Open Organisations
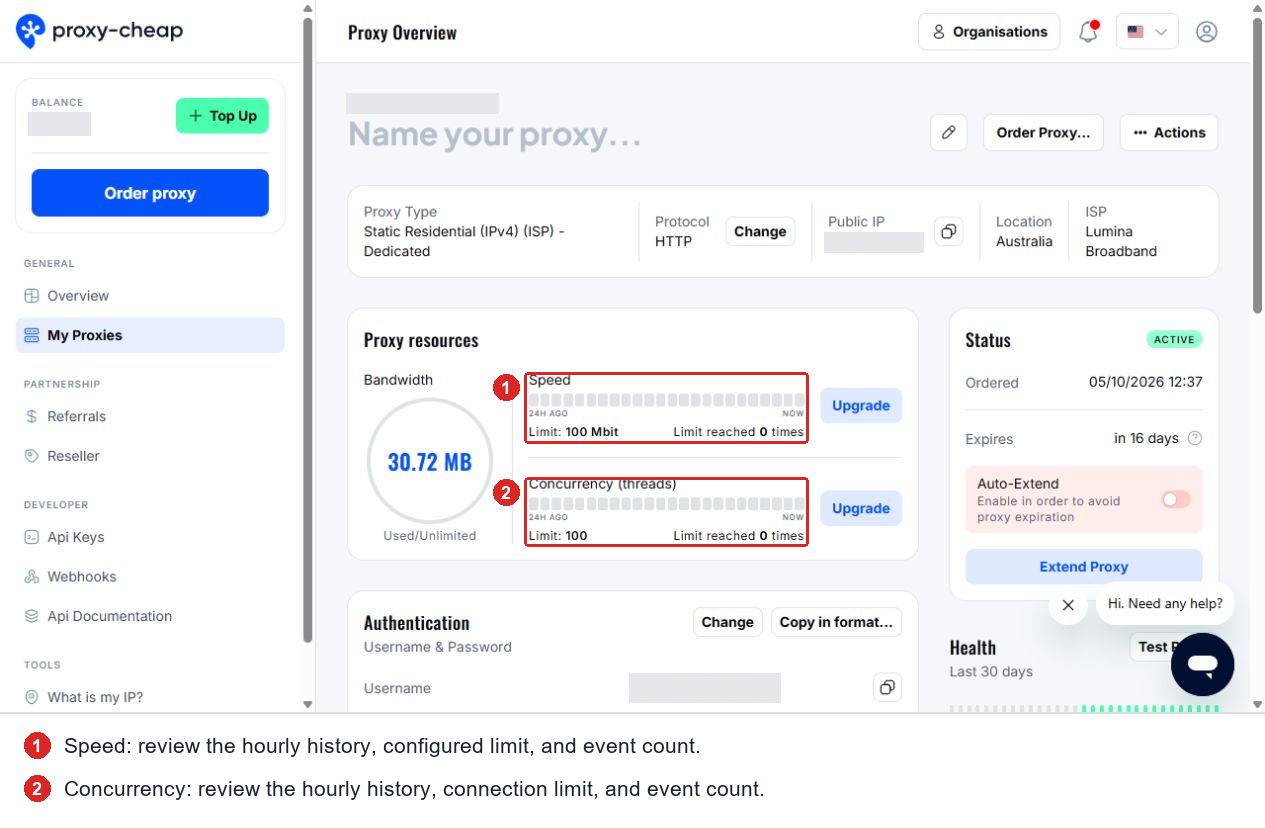The image size is (1265, 828). 989,32
